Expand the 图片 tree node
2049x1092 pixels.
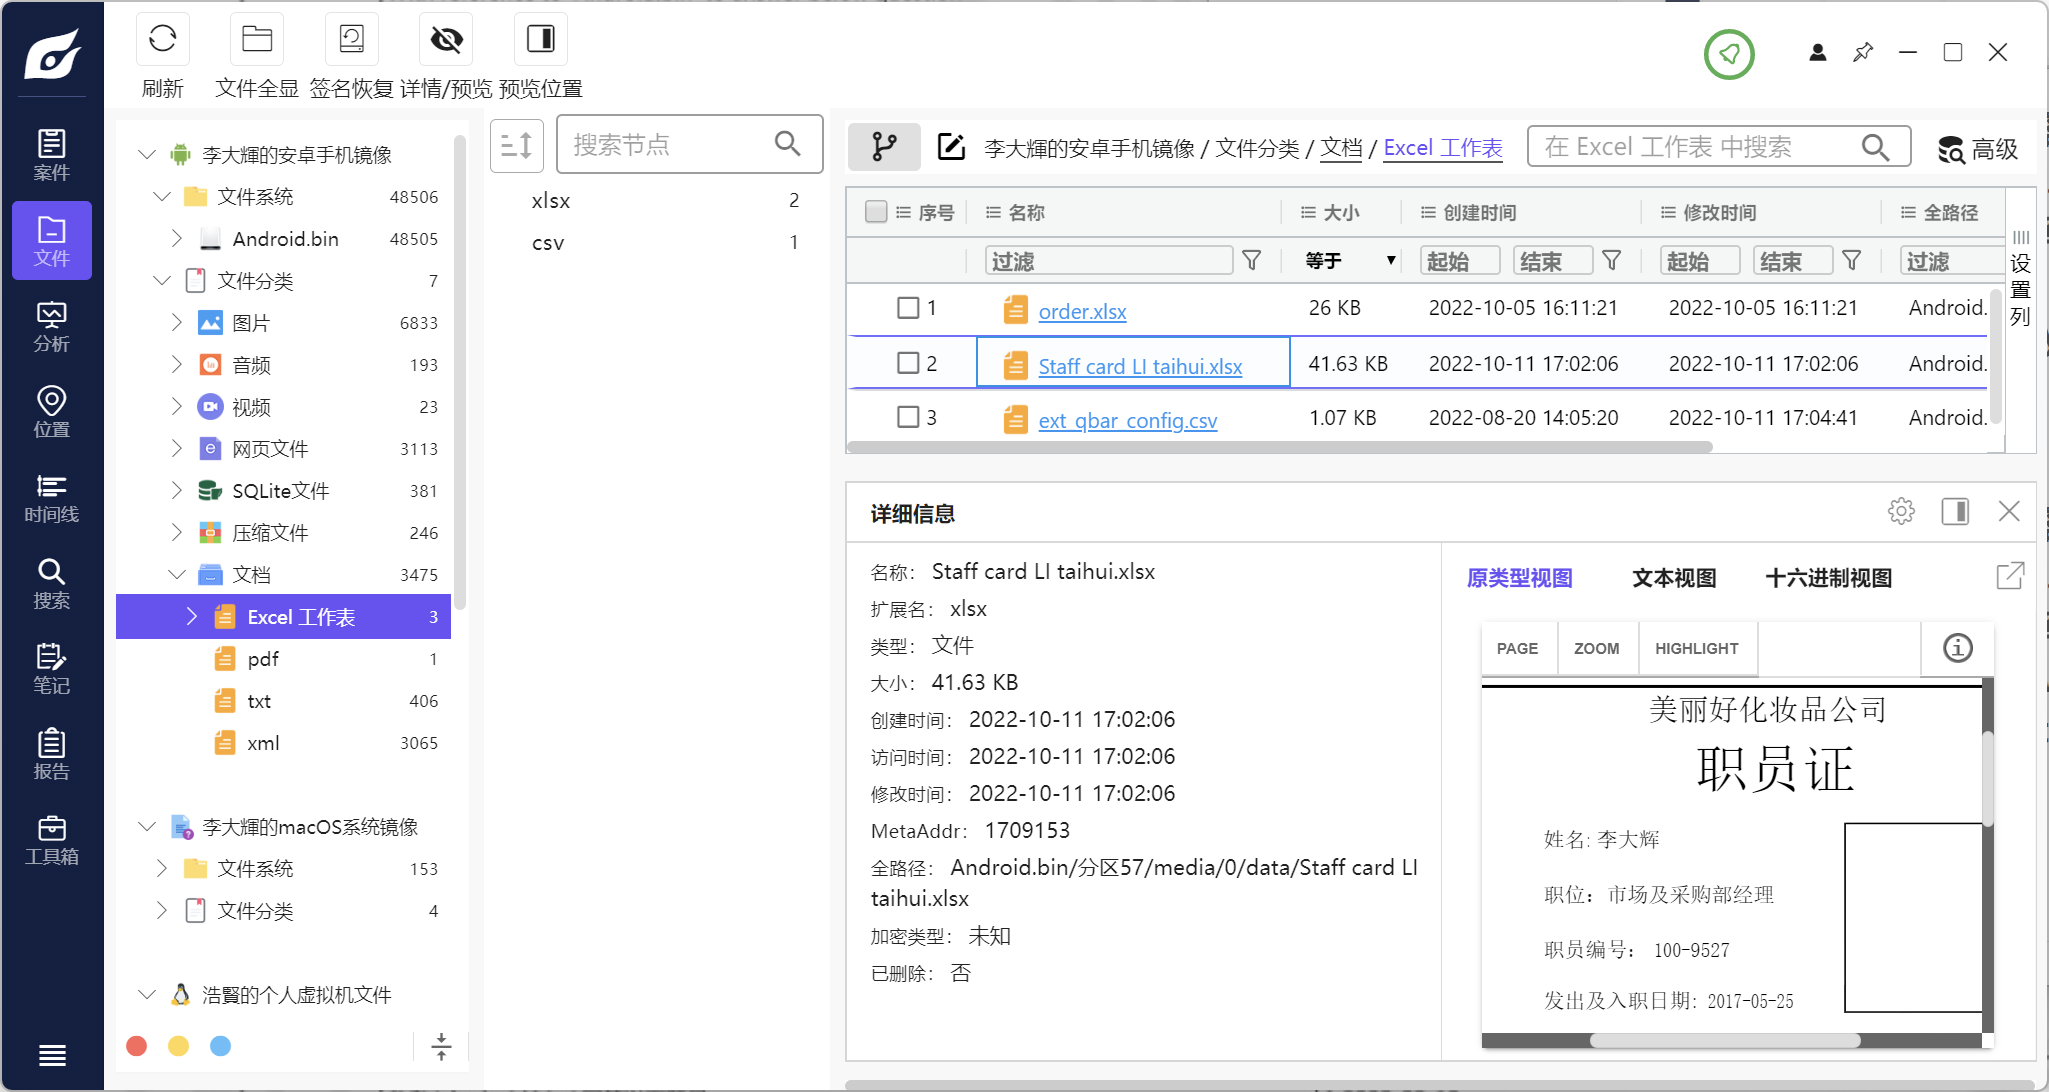coord(177,323)
